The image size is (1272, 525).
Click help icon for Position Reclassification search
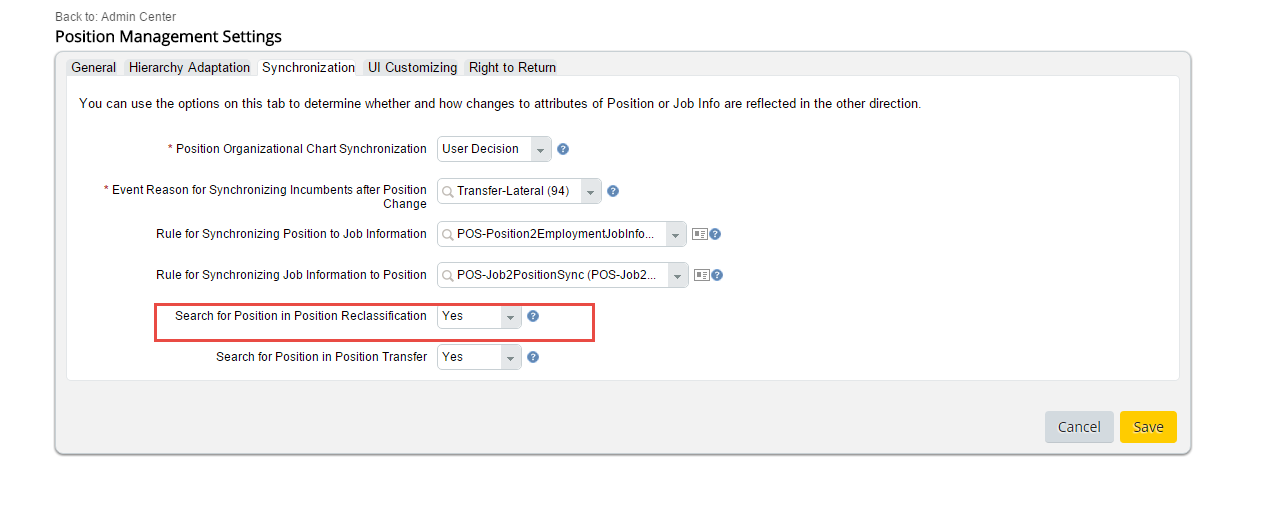[x=533, y=316]
